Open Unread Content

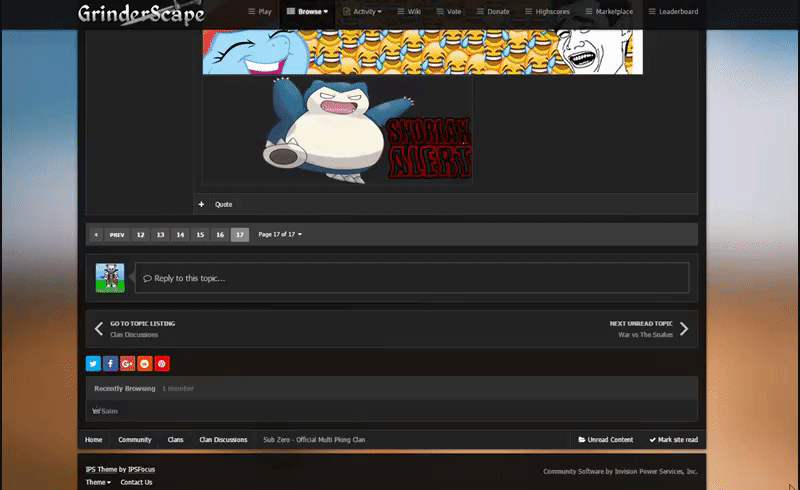(x=606, y=439)
